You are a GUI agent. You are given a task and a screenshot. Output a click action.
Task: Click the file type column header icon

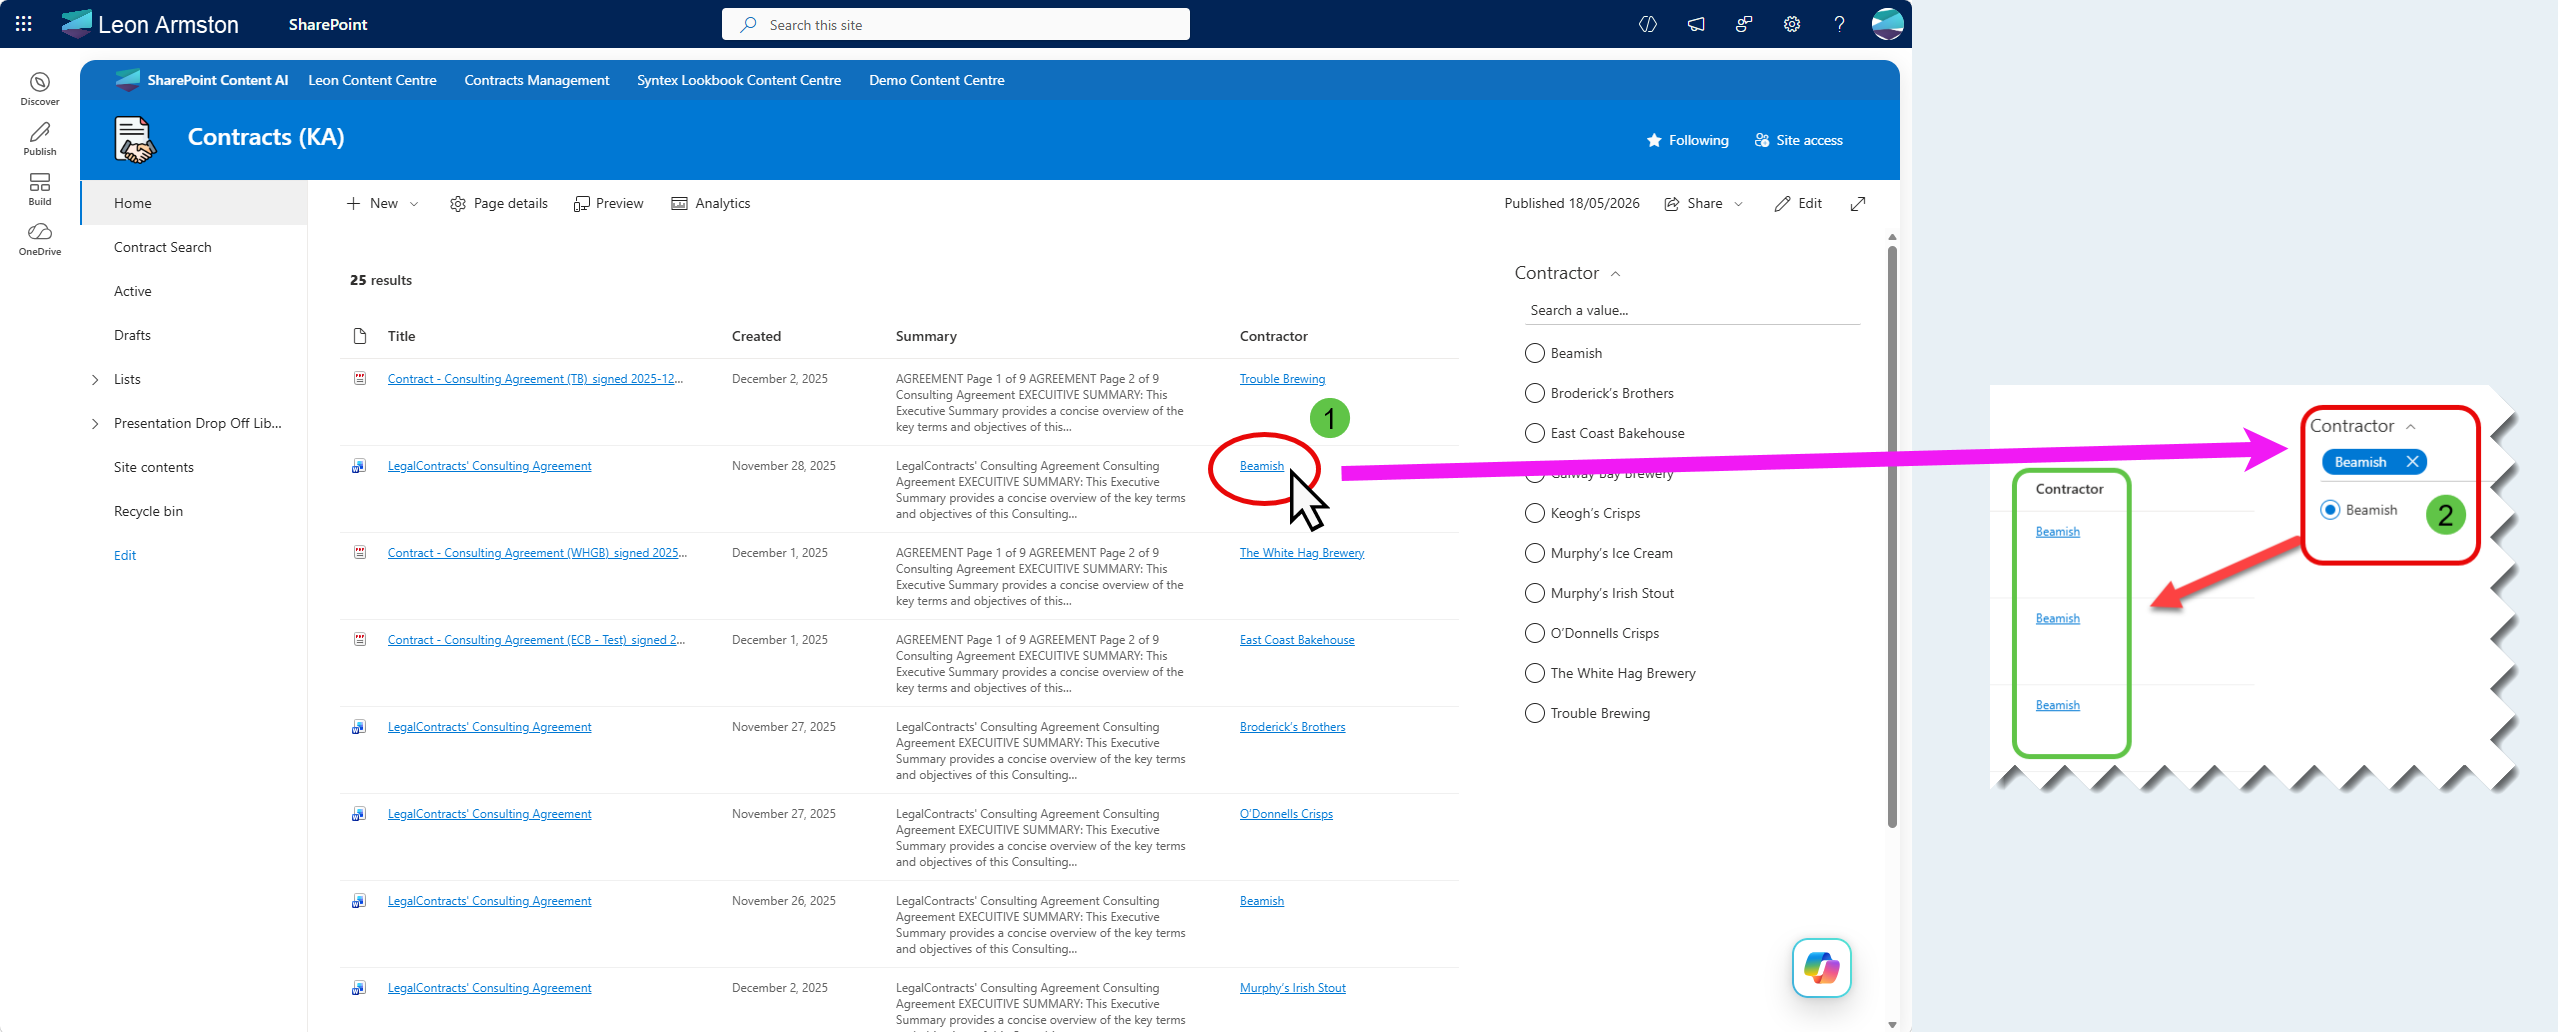pos(360,336)
